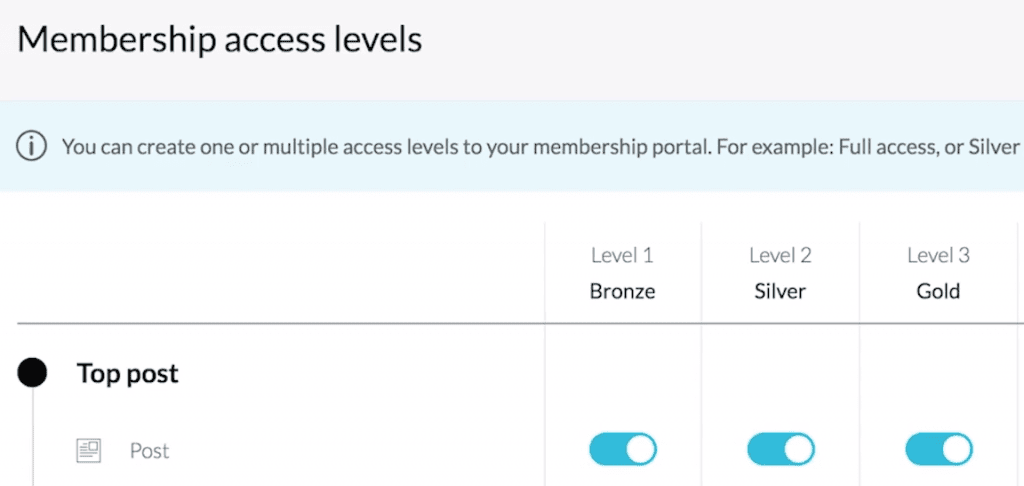Click the info circle icon in the banner
The height and width of the screenshot is (486, 1024).
tap(31, 147)
